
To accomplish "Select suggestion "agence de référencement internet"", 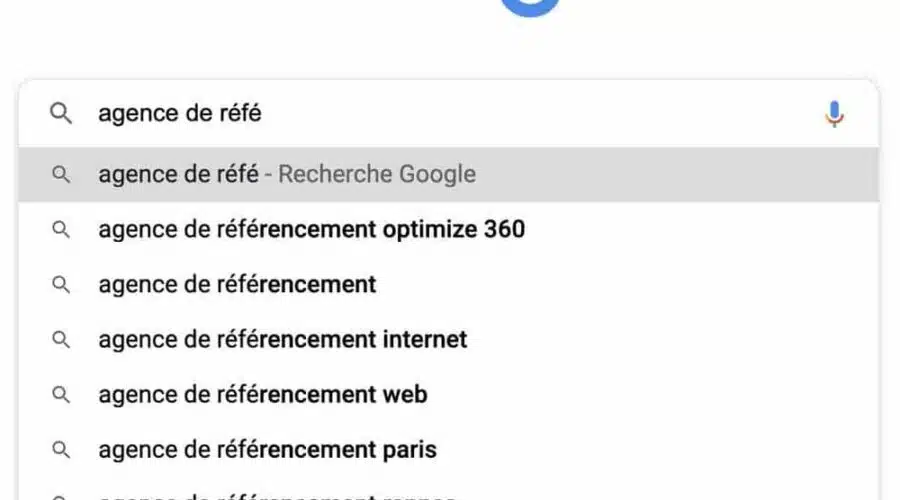I will 282,340.
